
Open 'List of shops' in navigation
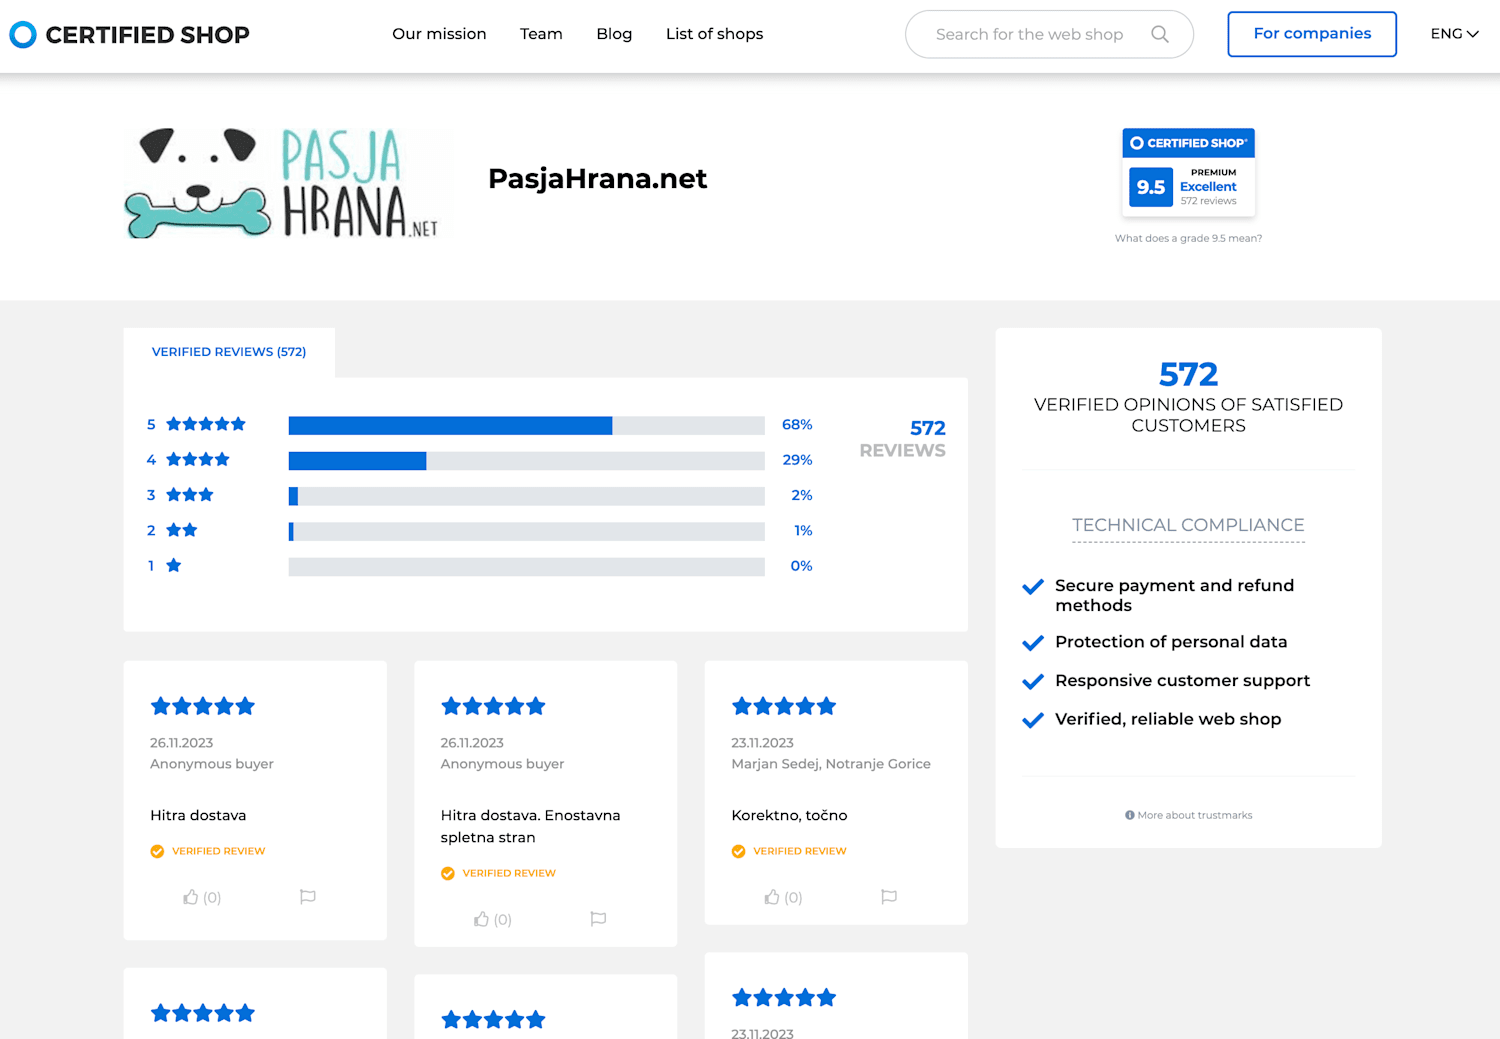[714, 34]
